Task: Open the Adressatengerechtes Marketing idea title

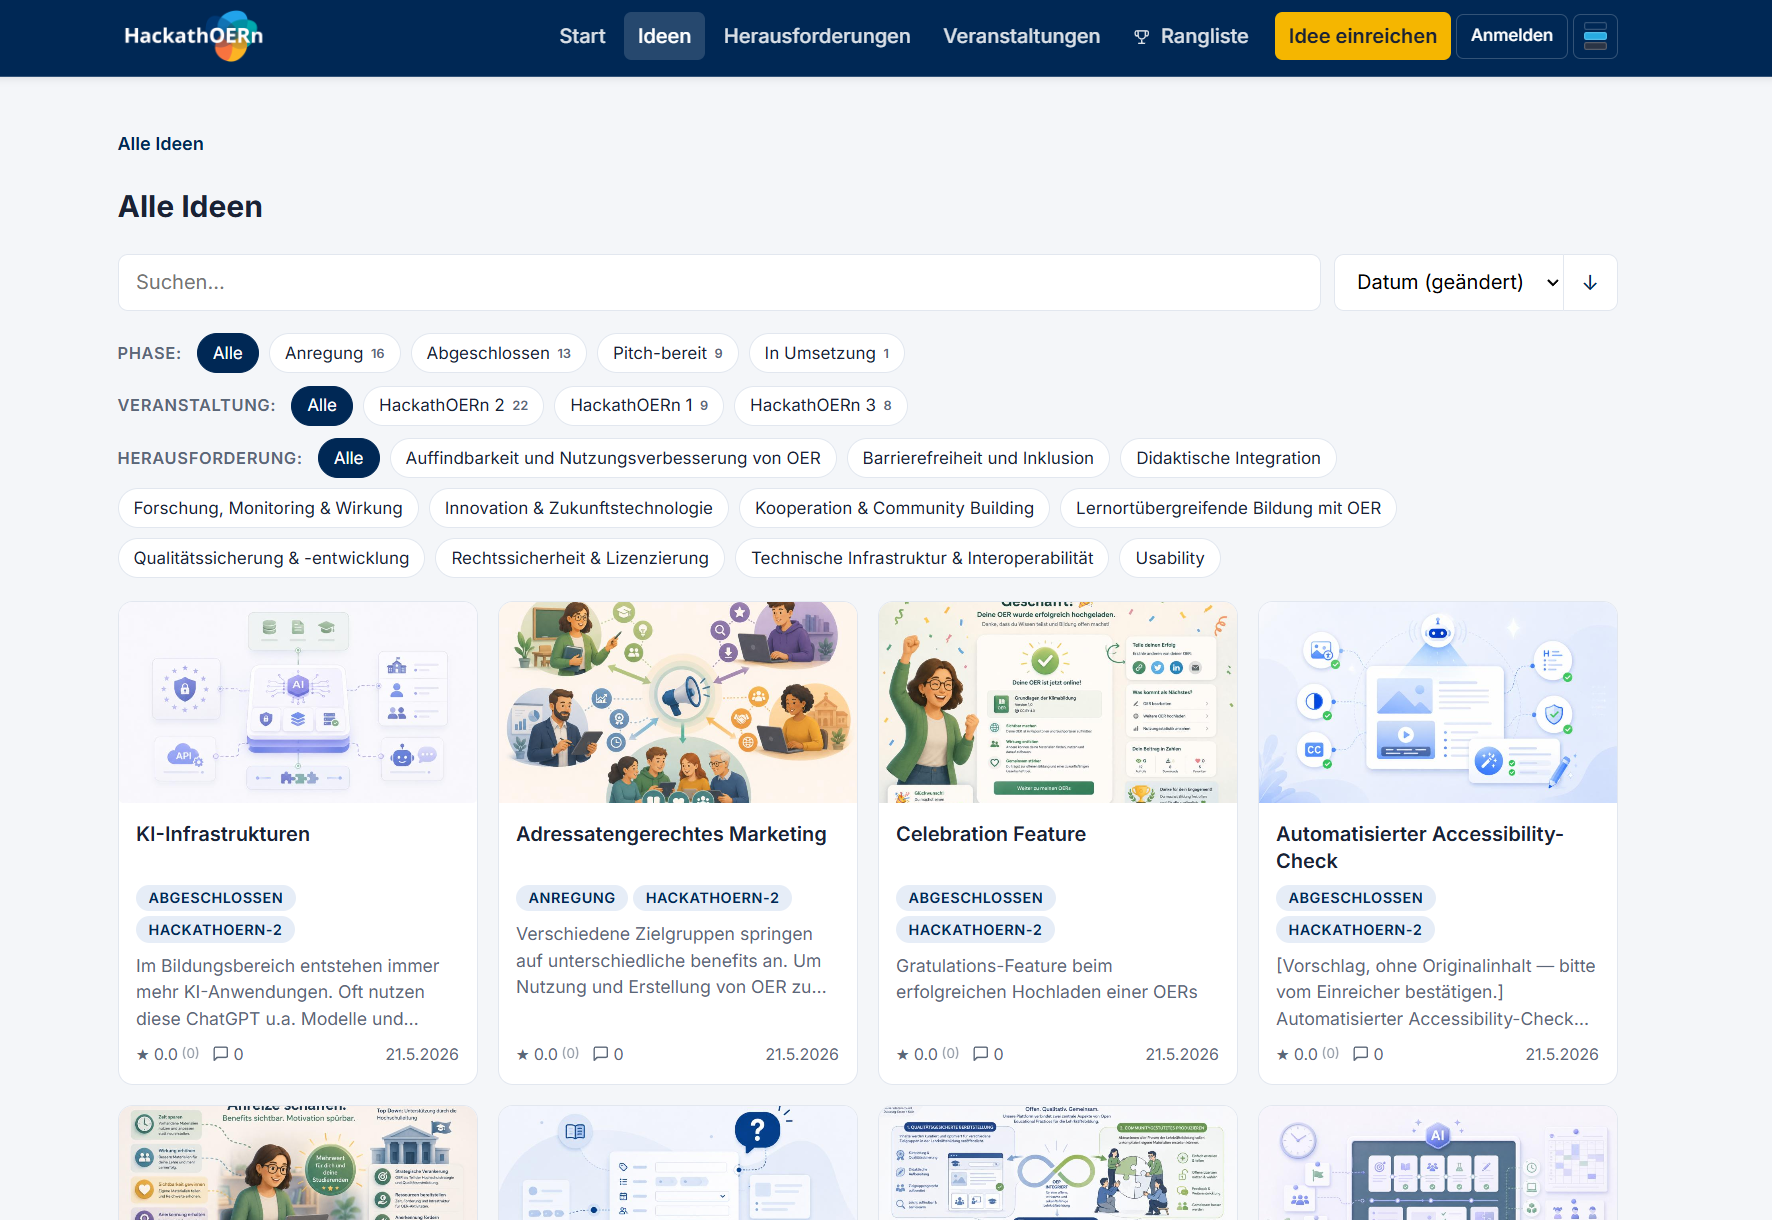Action: click(x=671, y=834)
